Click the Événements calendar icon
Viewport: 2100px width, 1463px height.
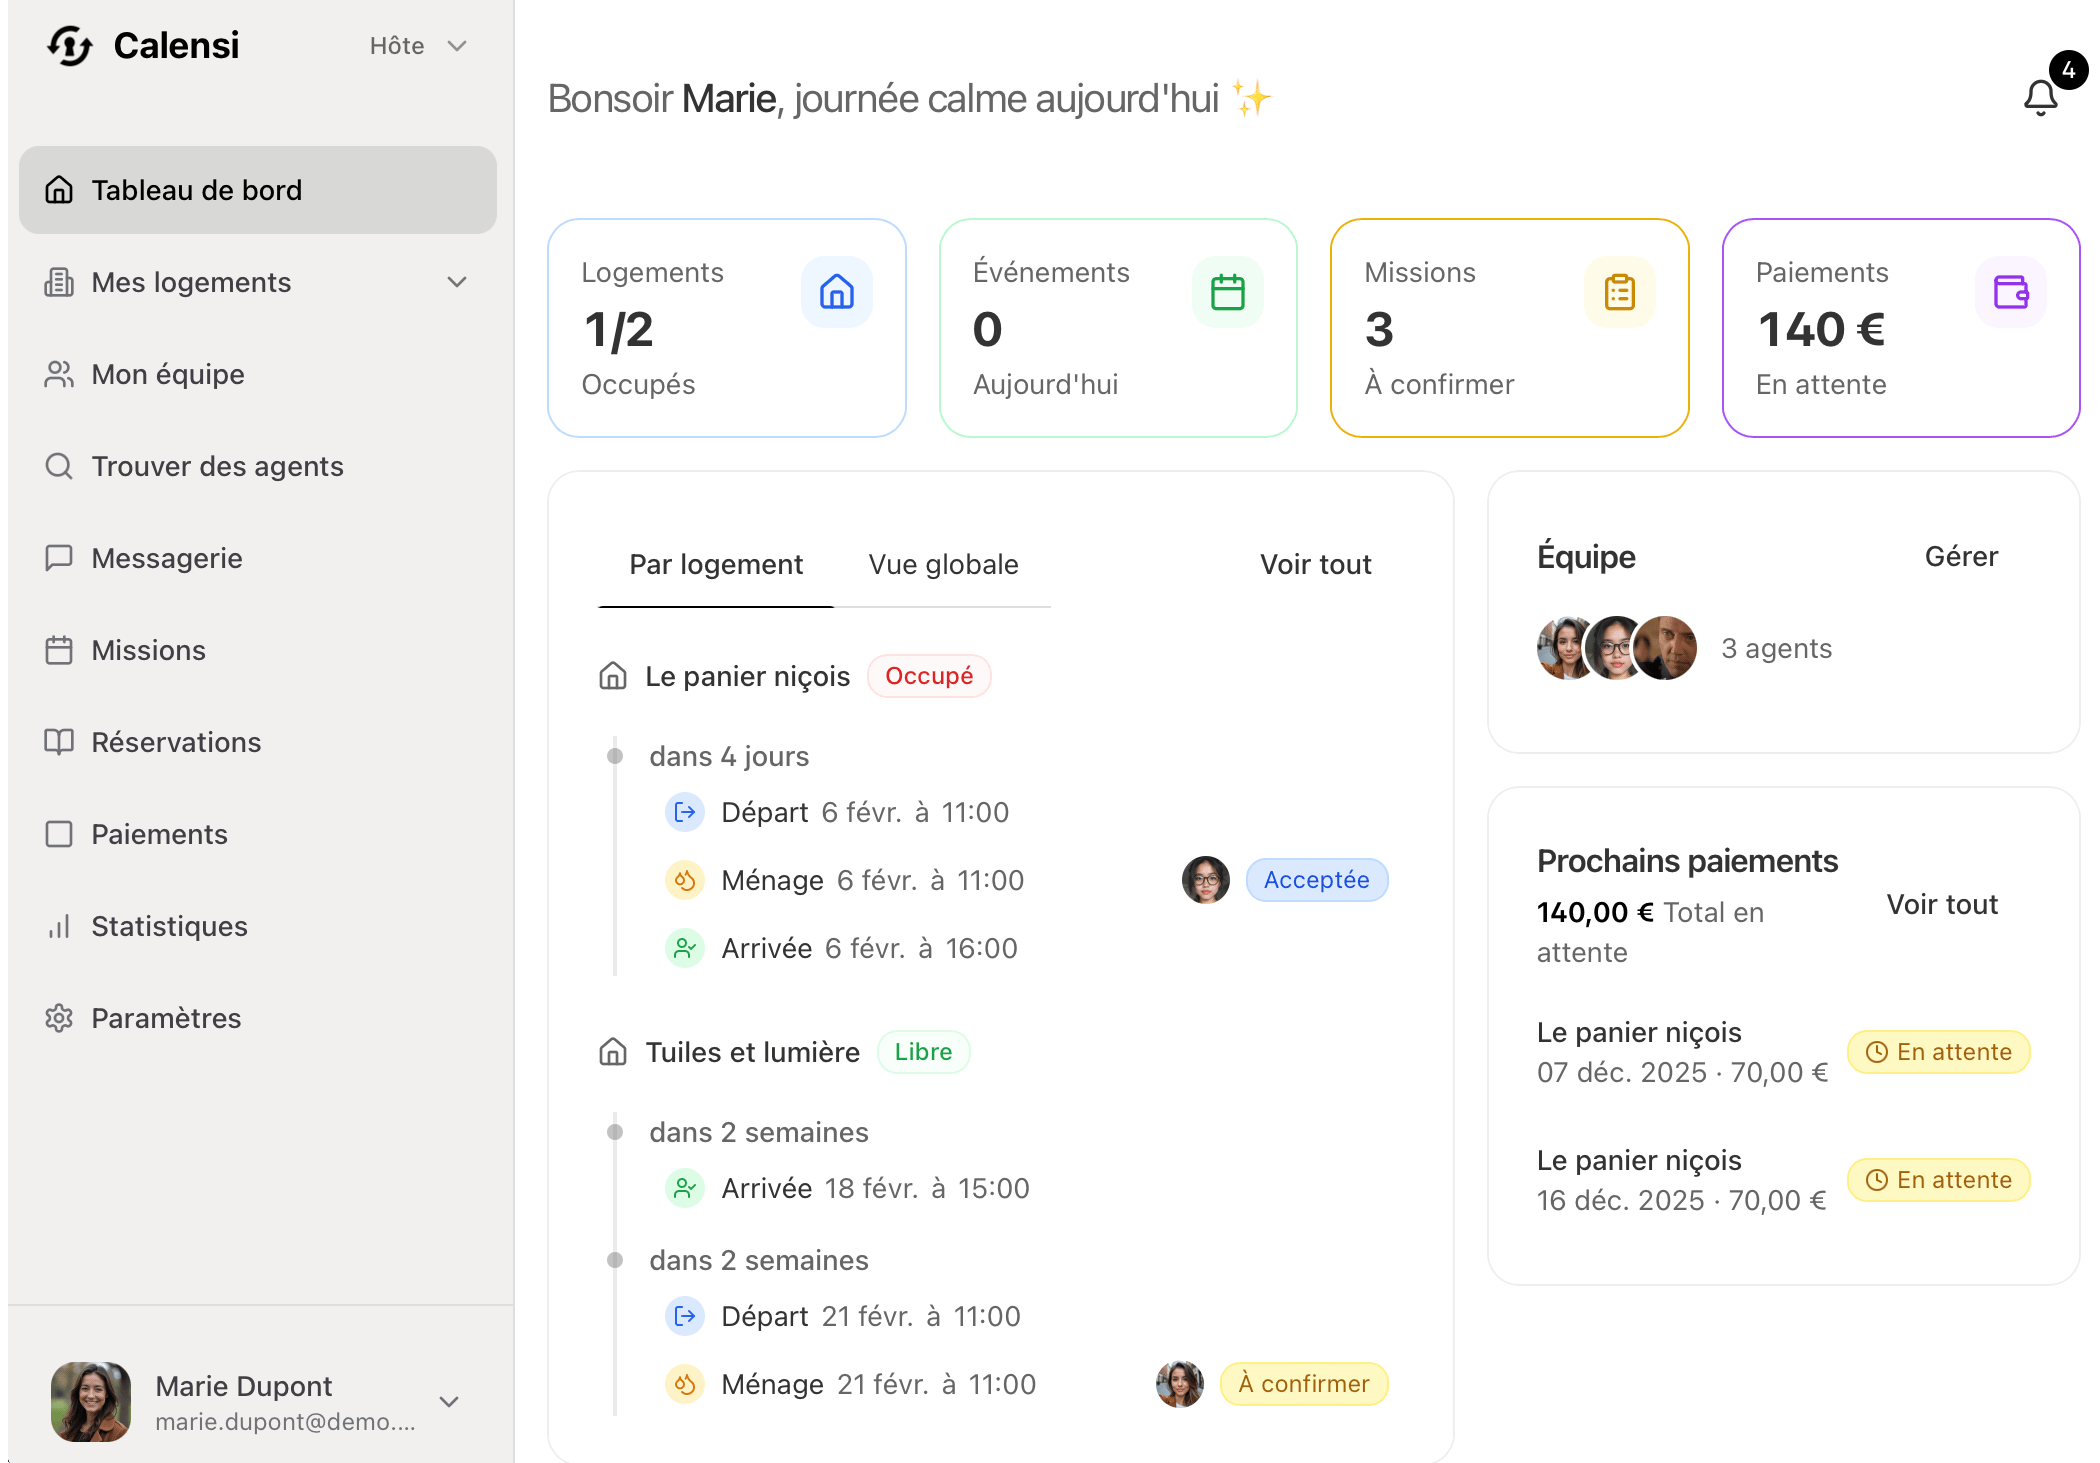point(1227,292)
